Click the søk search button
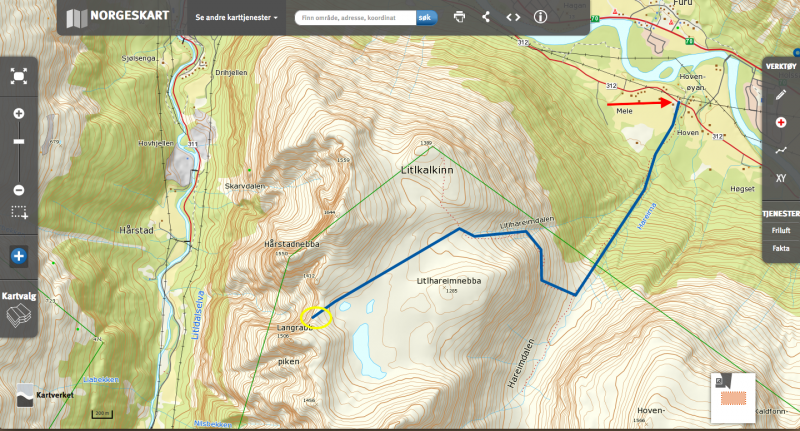 pos(426,17)
